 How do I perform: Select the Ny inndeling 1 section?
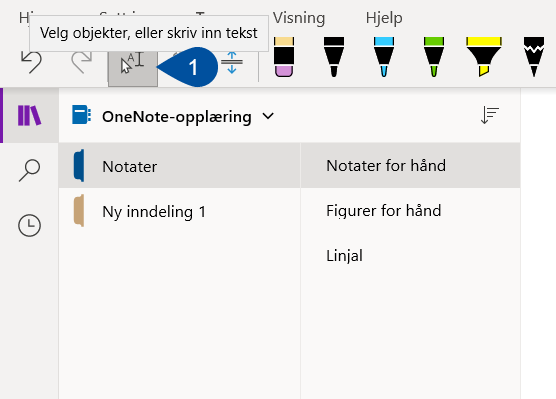(179, 211)
